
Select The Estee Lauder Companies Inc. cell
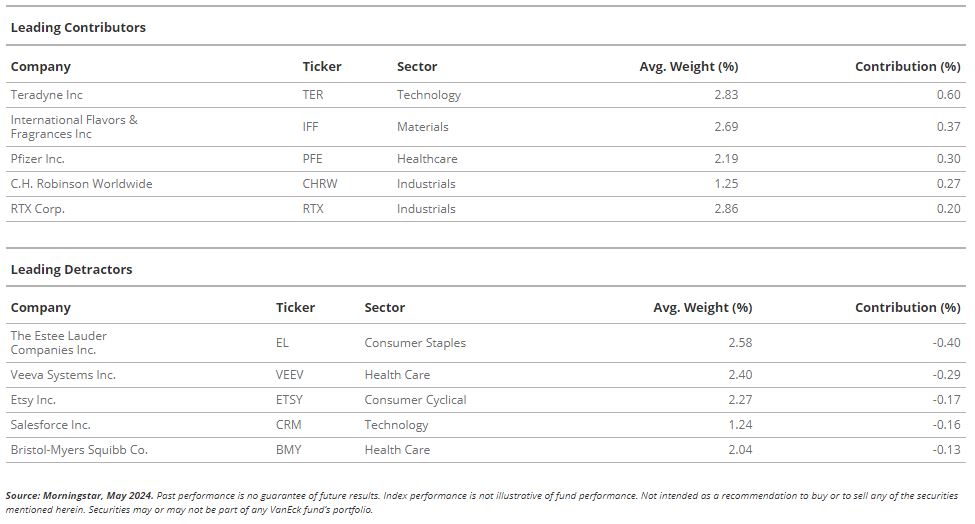tap(58, 342)
